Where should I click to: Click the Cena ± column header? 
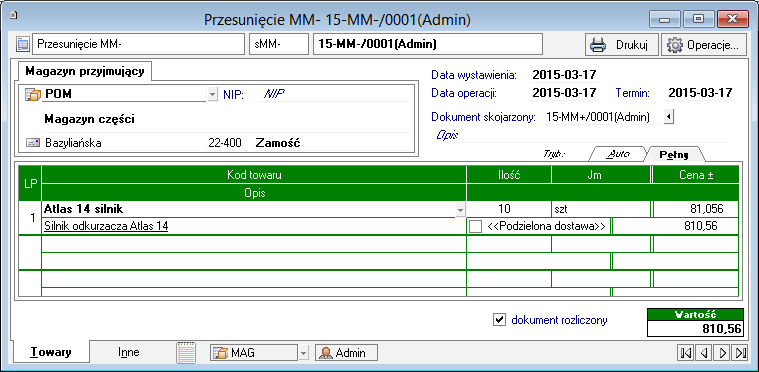point(696,175)
